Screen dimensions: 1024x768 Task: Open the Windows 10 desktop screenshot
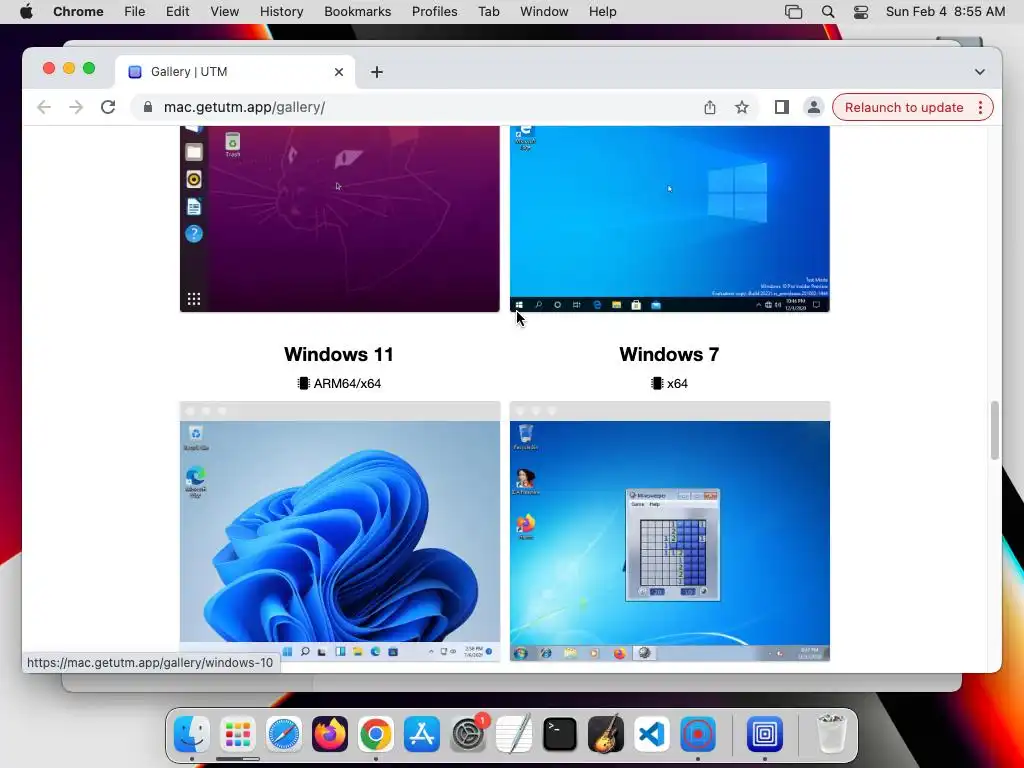pos(669,219)
